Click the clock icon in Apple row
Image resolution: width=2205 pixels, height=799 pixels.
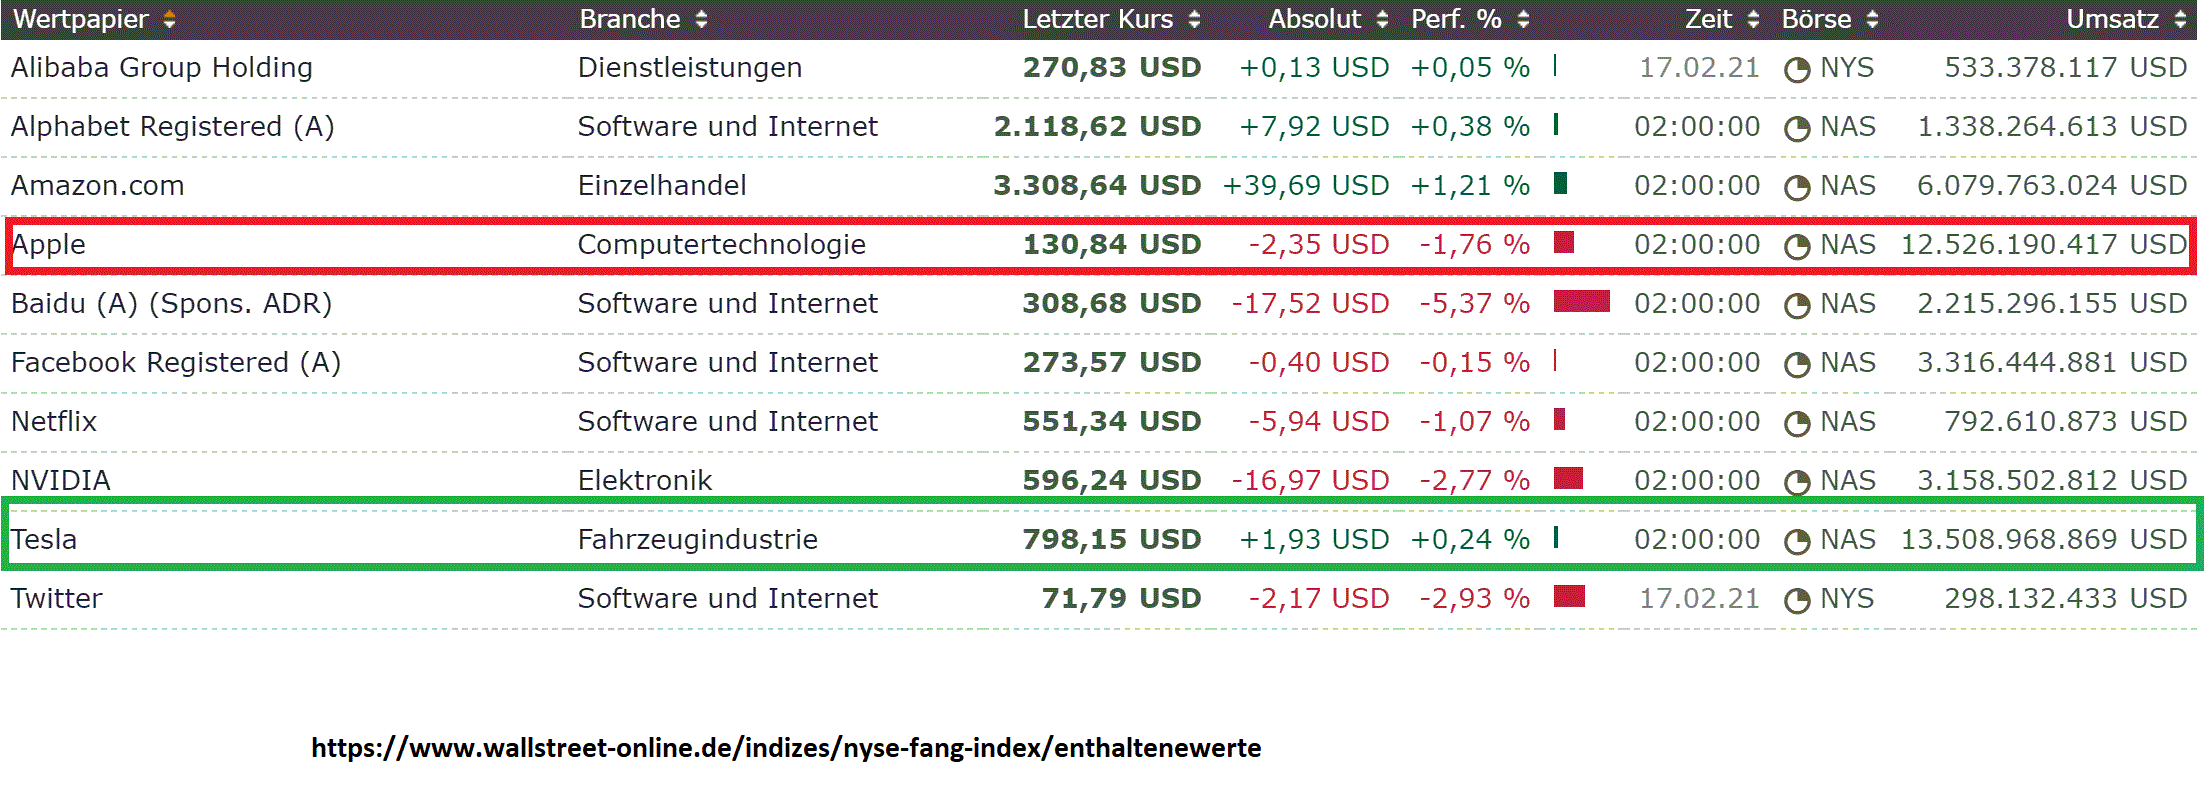pyautogui.click(x=1797, y=247)
